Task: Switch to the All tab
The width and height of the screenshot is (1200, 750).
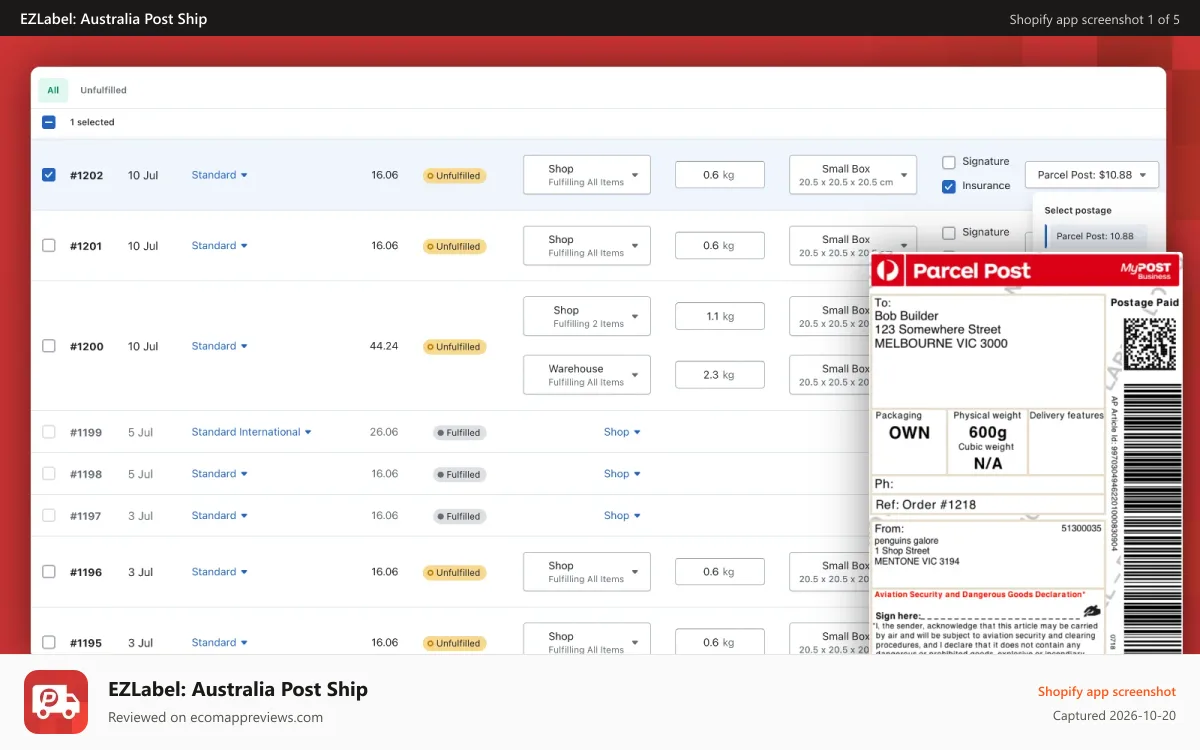Action: tap(53, 90)
